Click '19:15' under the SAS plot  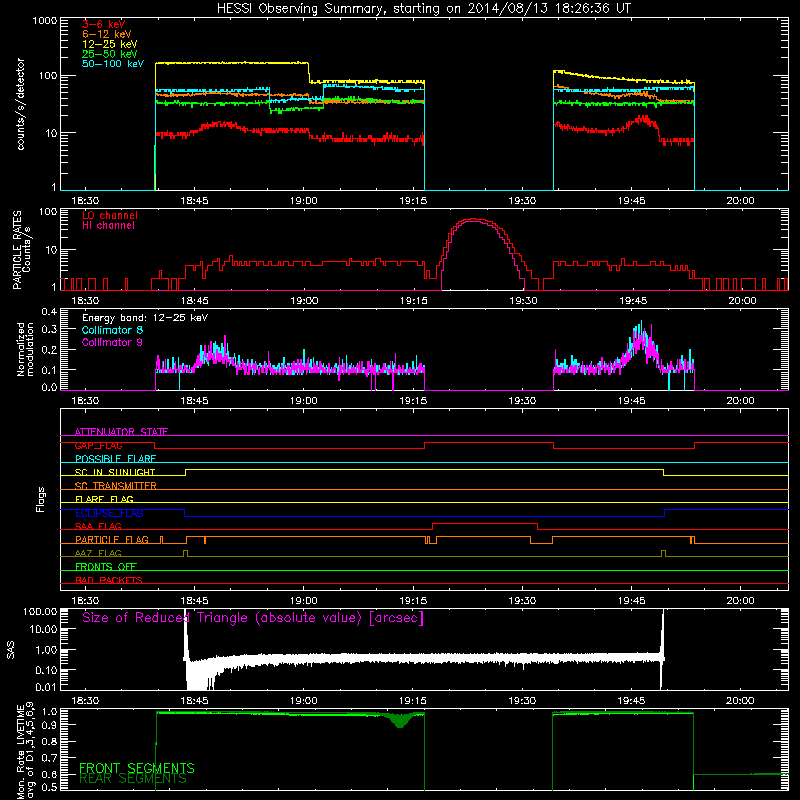coord(413,701)
